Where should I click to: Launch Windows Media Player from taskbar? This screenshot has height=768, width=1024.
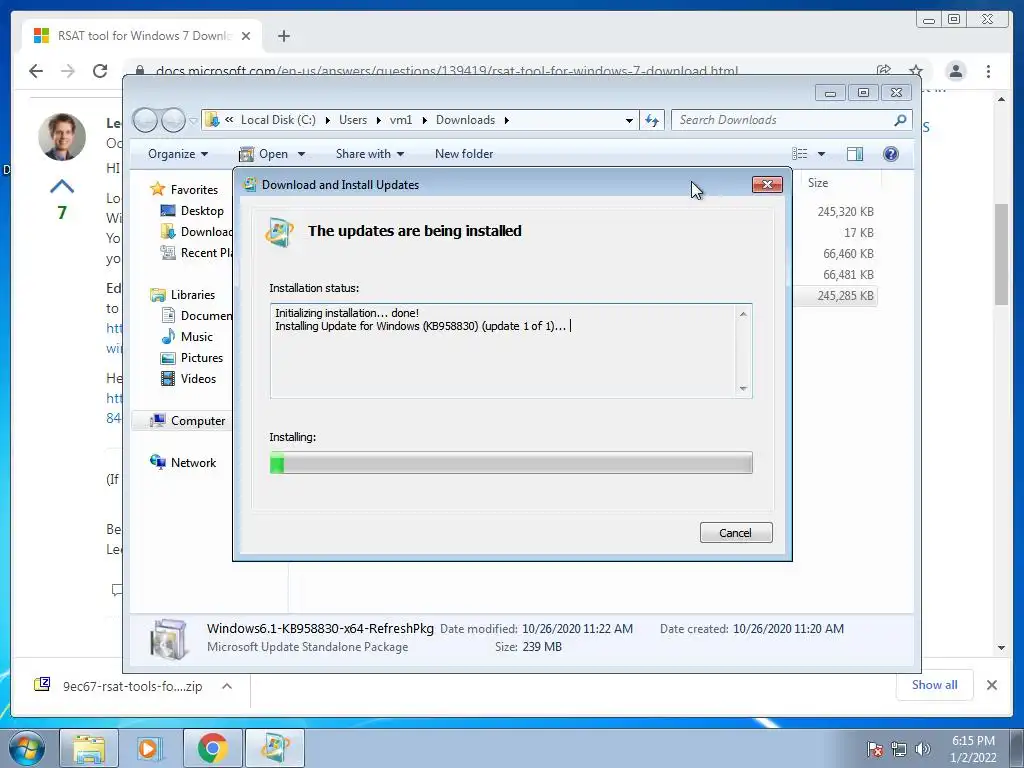click(x=150, y=748)
